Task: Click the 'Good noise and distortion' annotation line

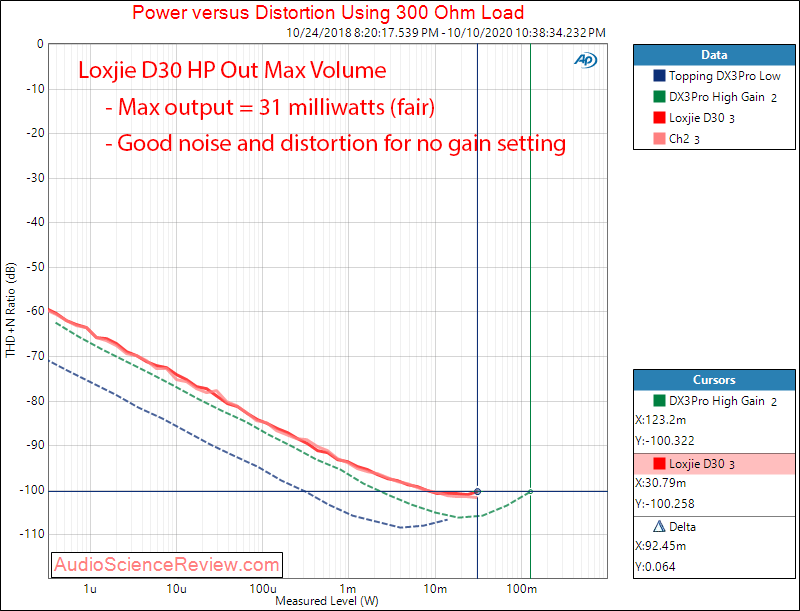Action: 335,143
